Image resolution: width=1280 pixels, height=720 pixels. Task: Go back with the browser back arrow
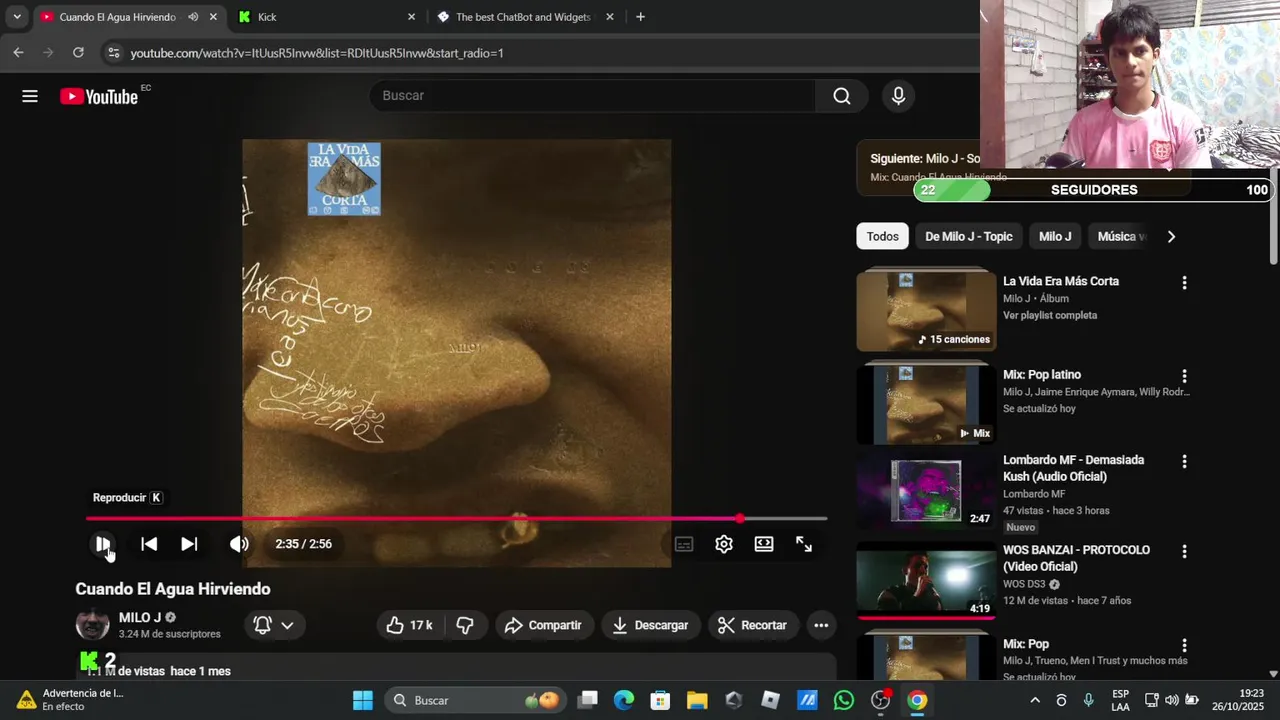click(x=18, y=53)
